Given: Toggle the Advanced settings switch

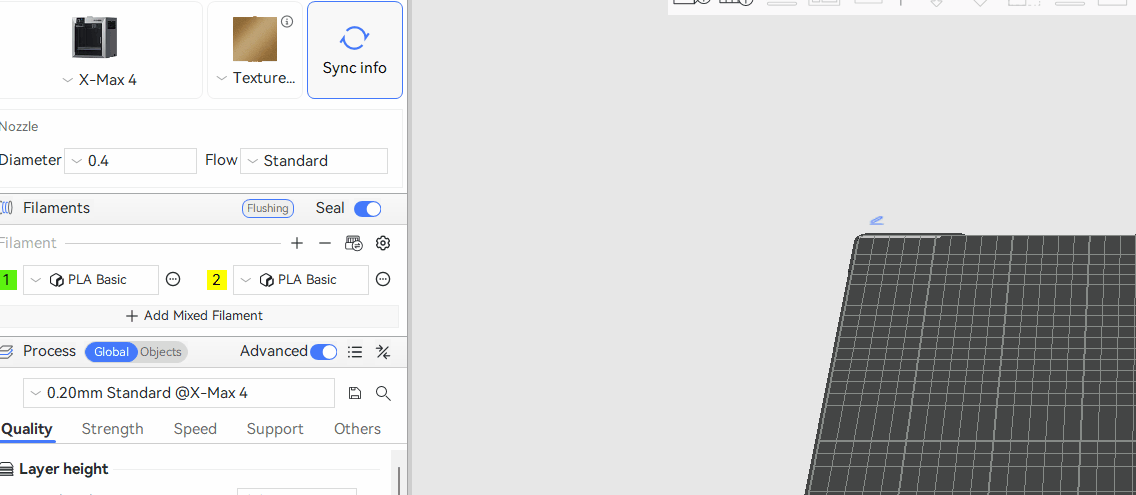Looking at the screenshot, I should (324, 352).
